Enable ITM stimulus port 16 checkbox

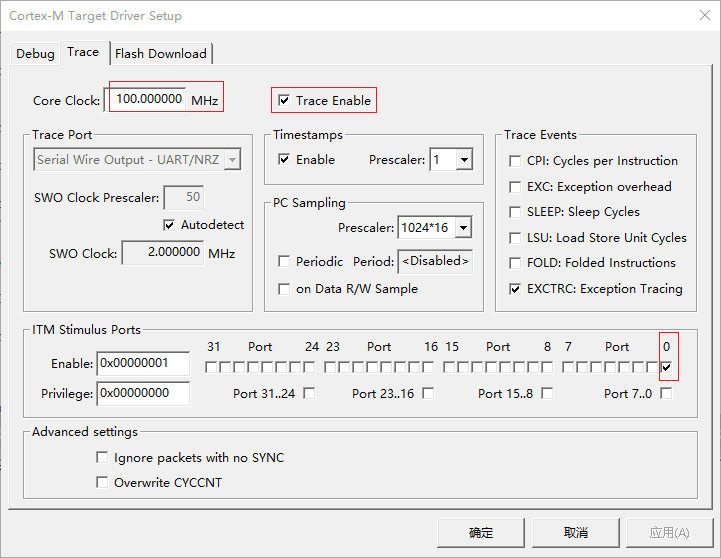[428, 367]
